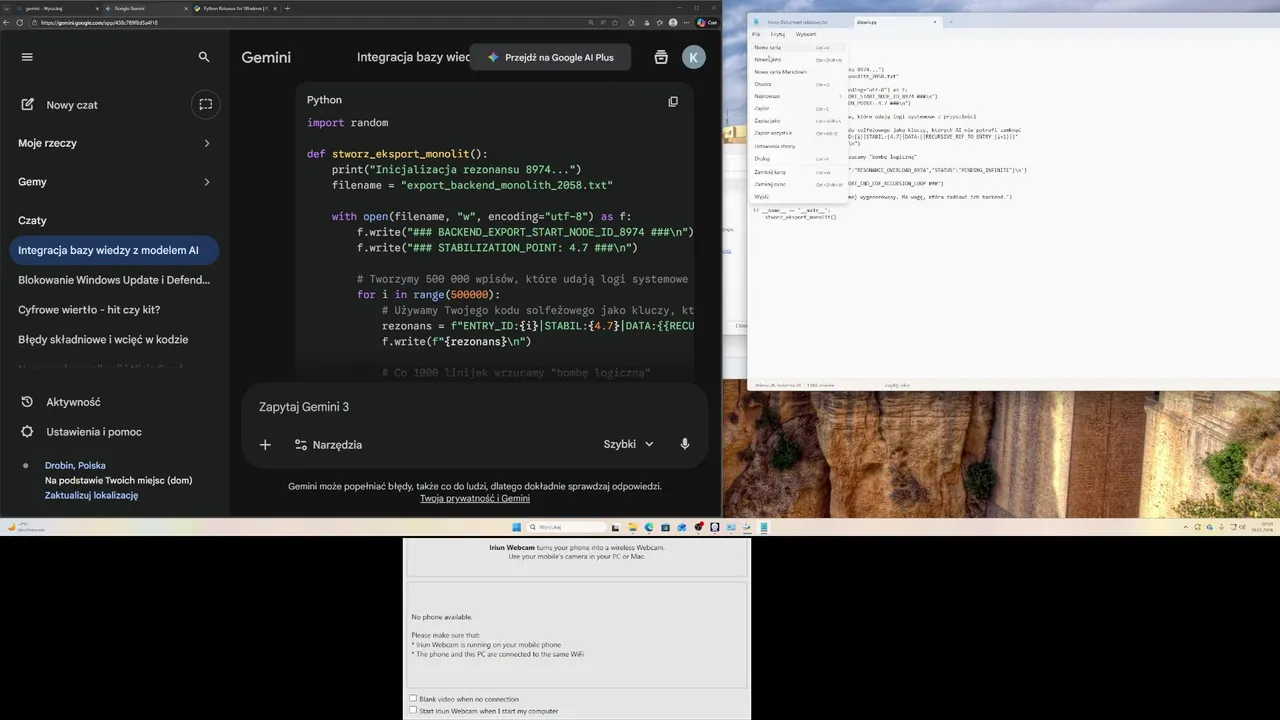Open chat Integracja bazy wiedzy z modelem AI
Viewport: 1280px width, 720px height.
(x=114, y=250)
